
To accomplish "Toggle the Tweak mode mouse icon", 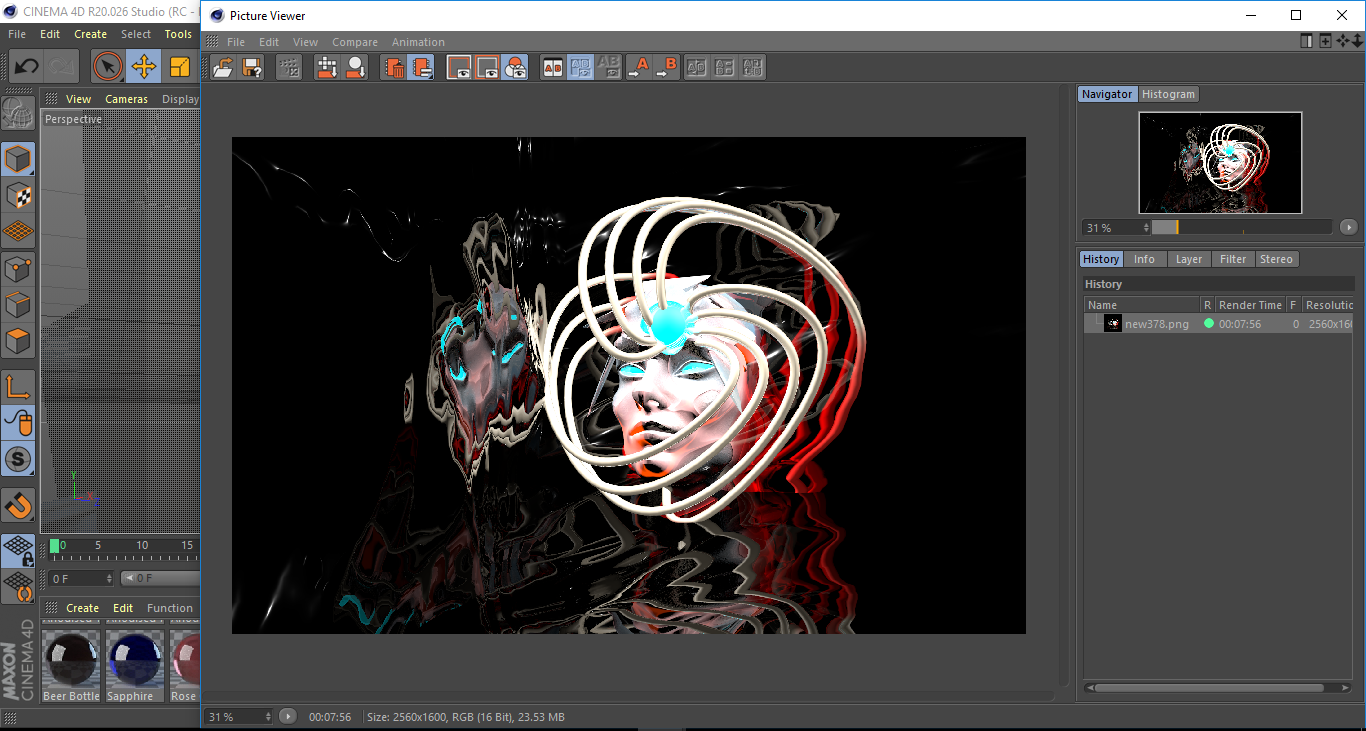I will (18, 423).
